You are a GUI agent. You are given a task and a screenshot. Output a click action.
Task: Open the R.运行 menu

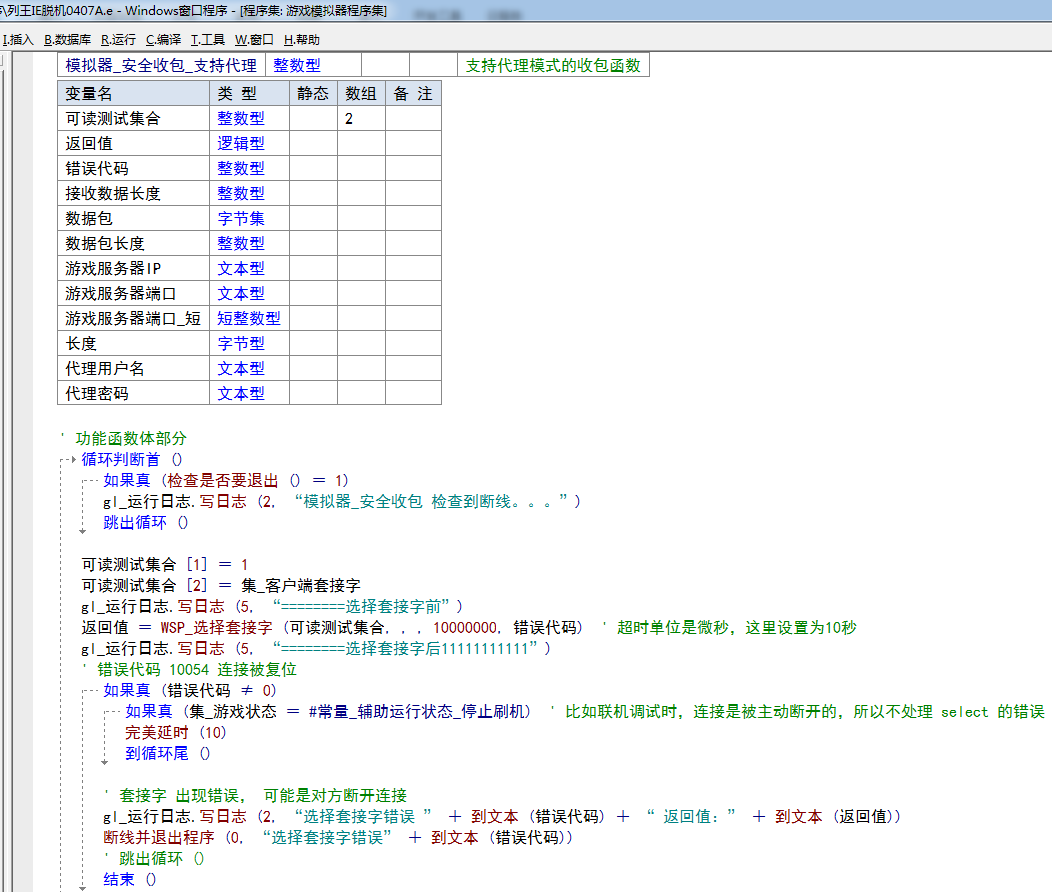118,40
